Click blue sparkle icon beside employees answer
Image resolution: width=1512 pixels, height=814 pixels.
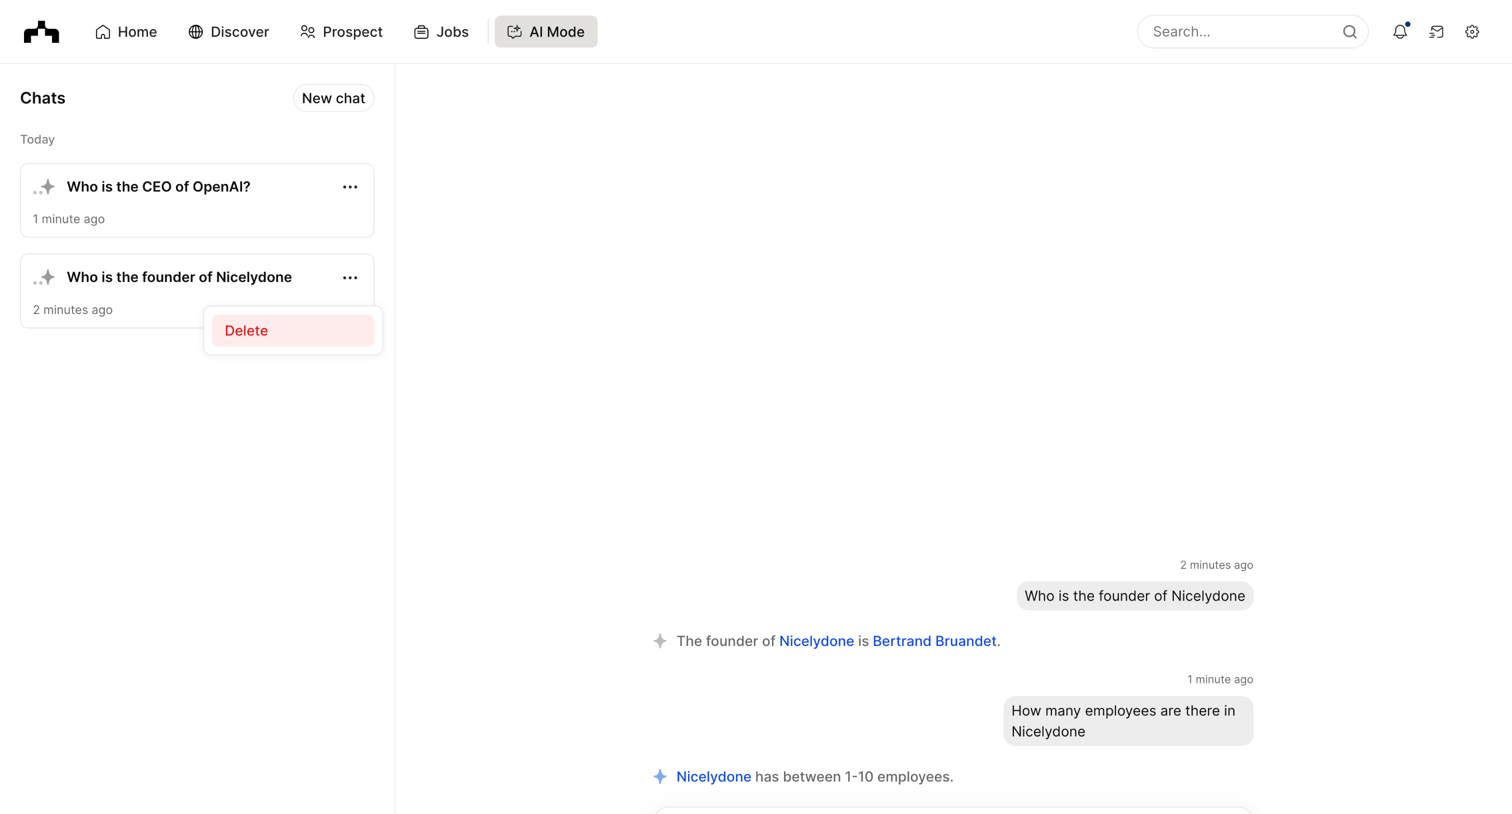[660, 777]
